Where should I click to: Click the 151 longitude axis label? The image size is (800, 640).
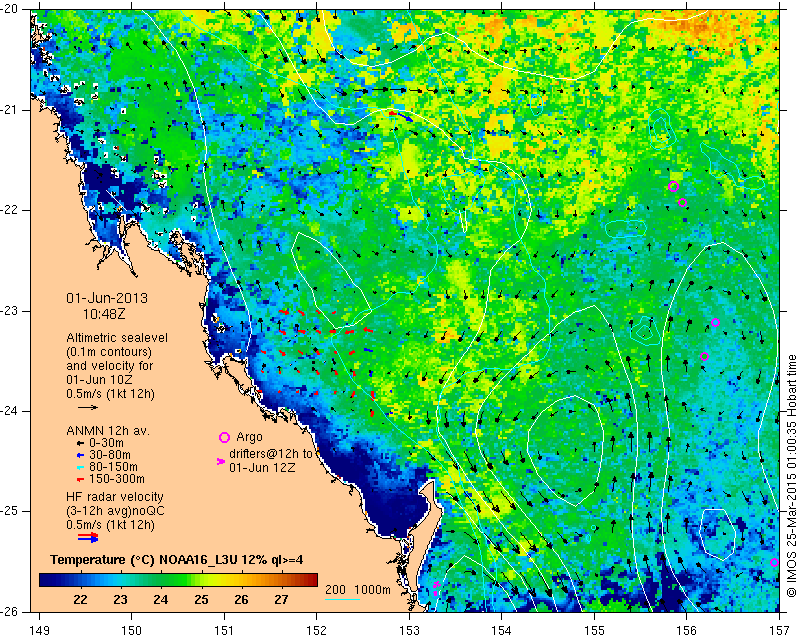coord(224,631)
